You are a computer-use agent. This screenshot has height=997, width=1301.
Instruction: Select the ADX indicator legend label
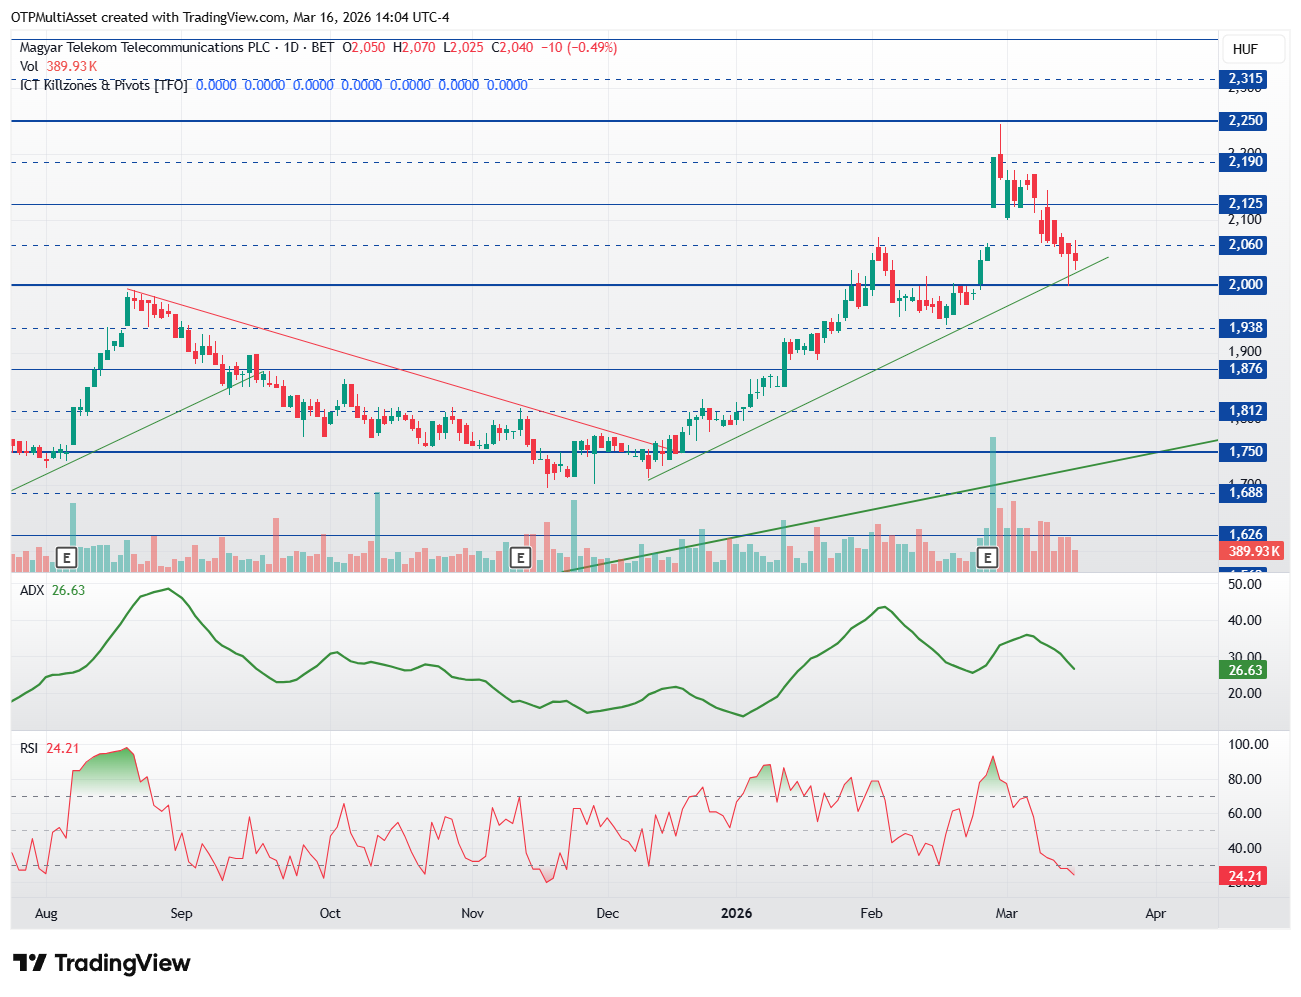pyautogui.click(x=32, y=590)
